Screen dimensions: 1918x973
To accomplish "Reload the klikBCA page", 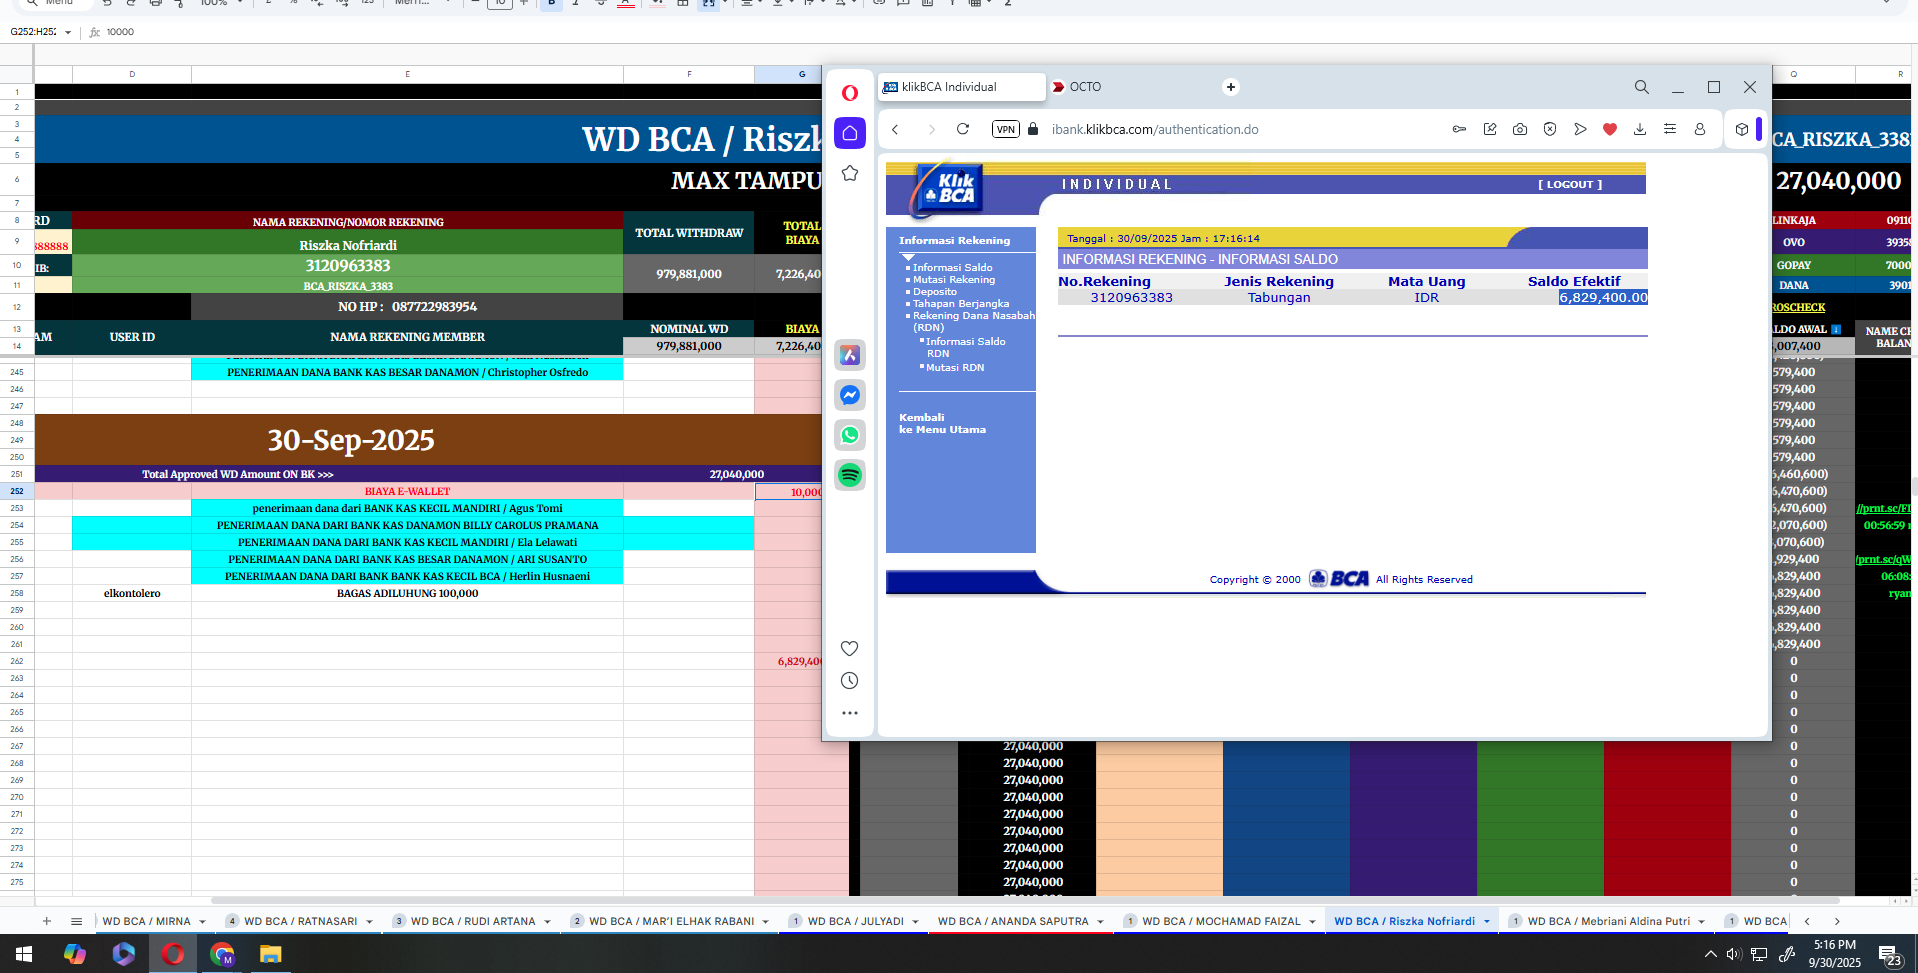I will pos(963,129).
